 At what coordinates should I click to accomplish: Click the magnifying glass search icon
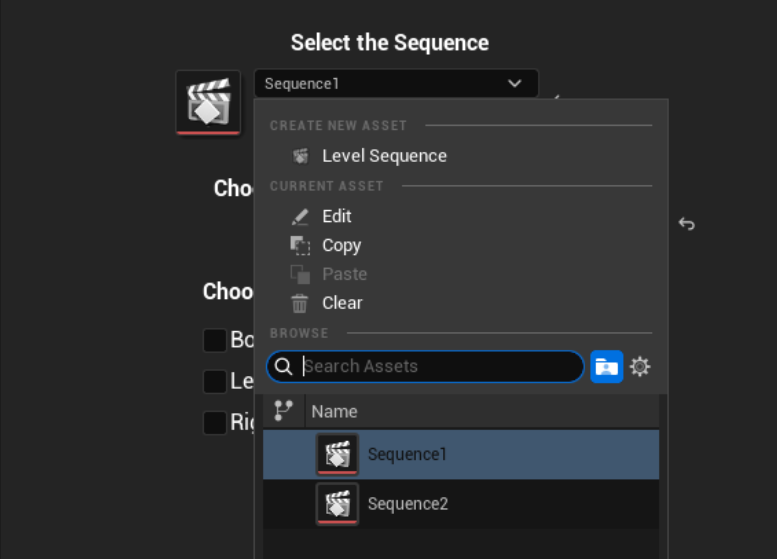[284, 367]
